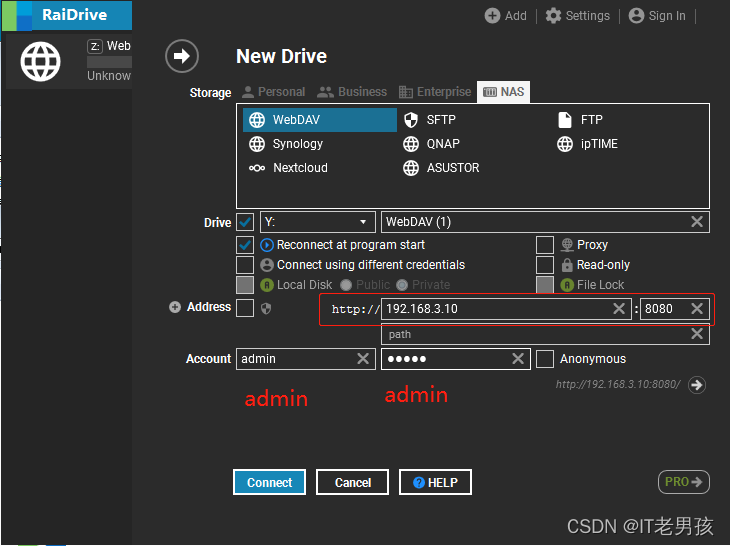Clear the admin account name field
The image size is (730, 546).
coord(363,358)
